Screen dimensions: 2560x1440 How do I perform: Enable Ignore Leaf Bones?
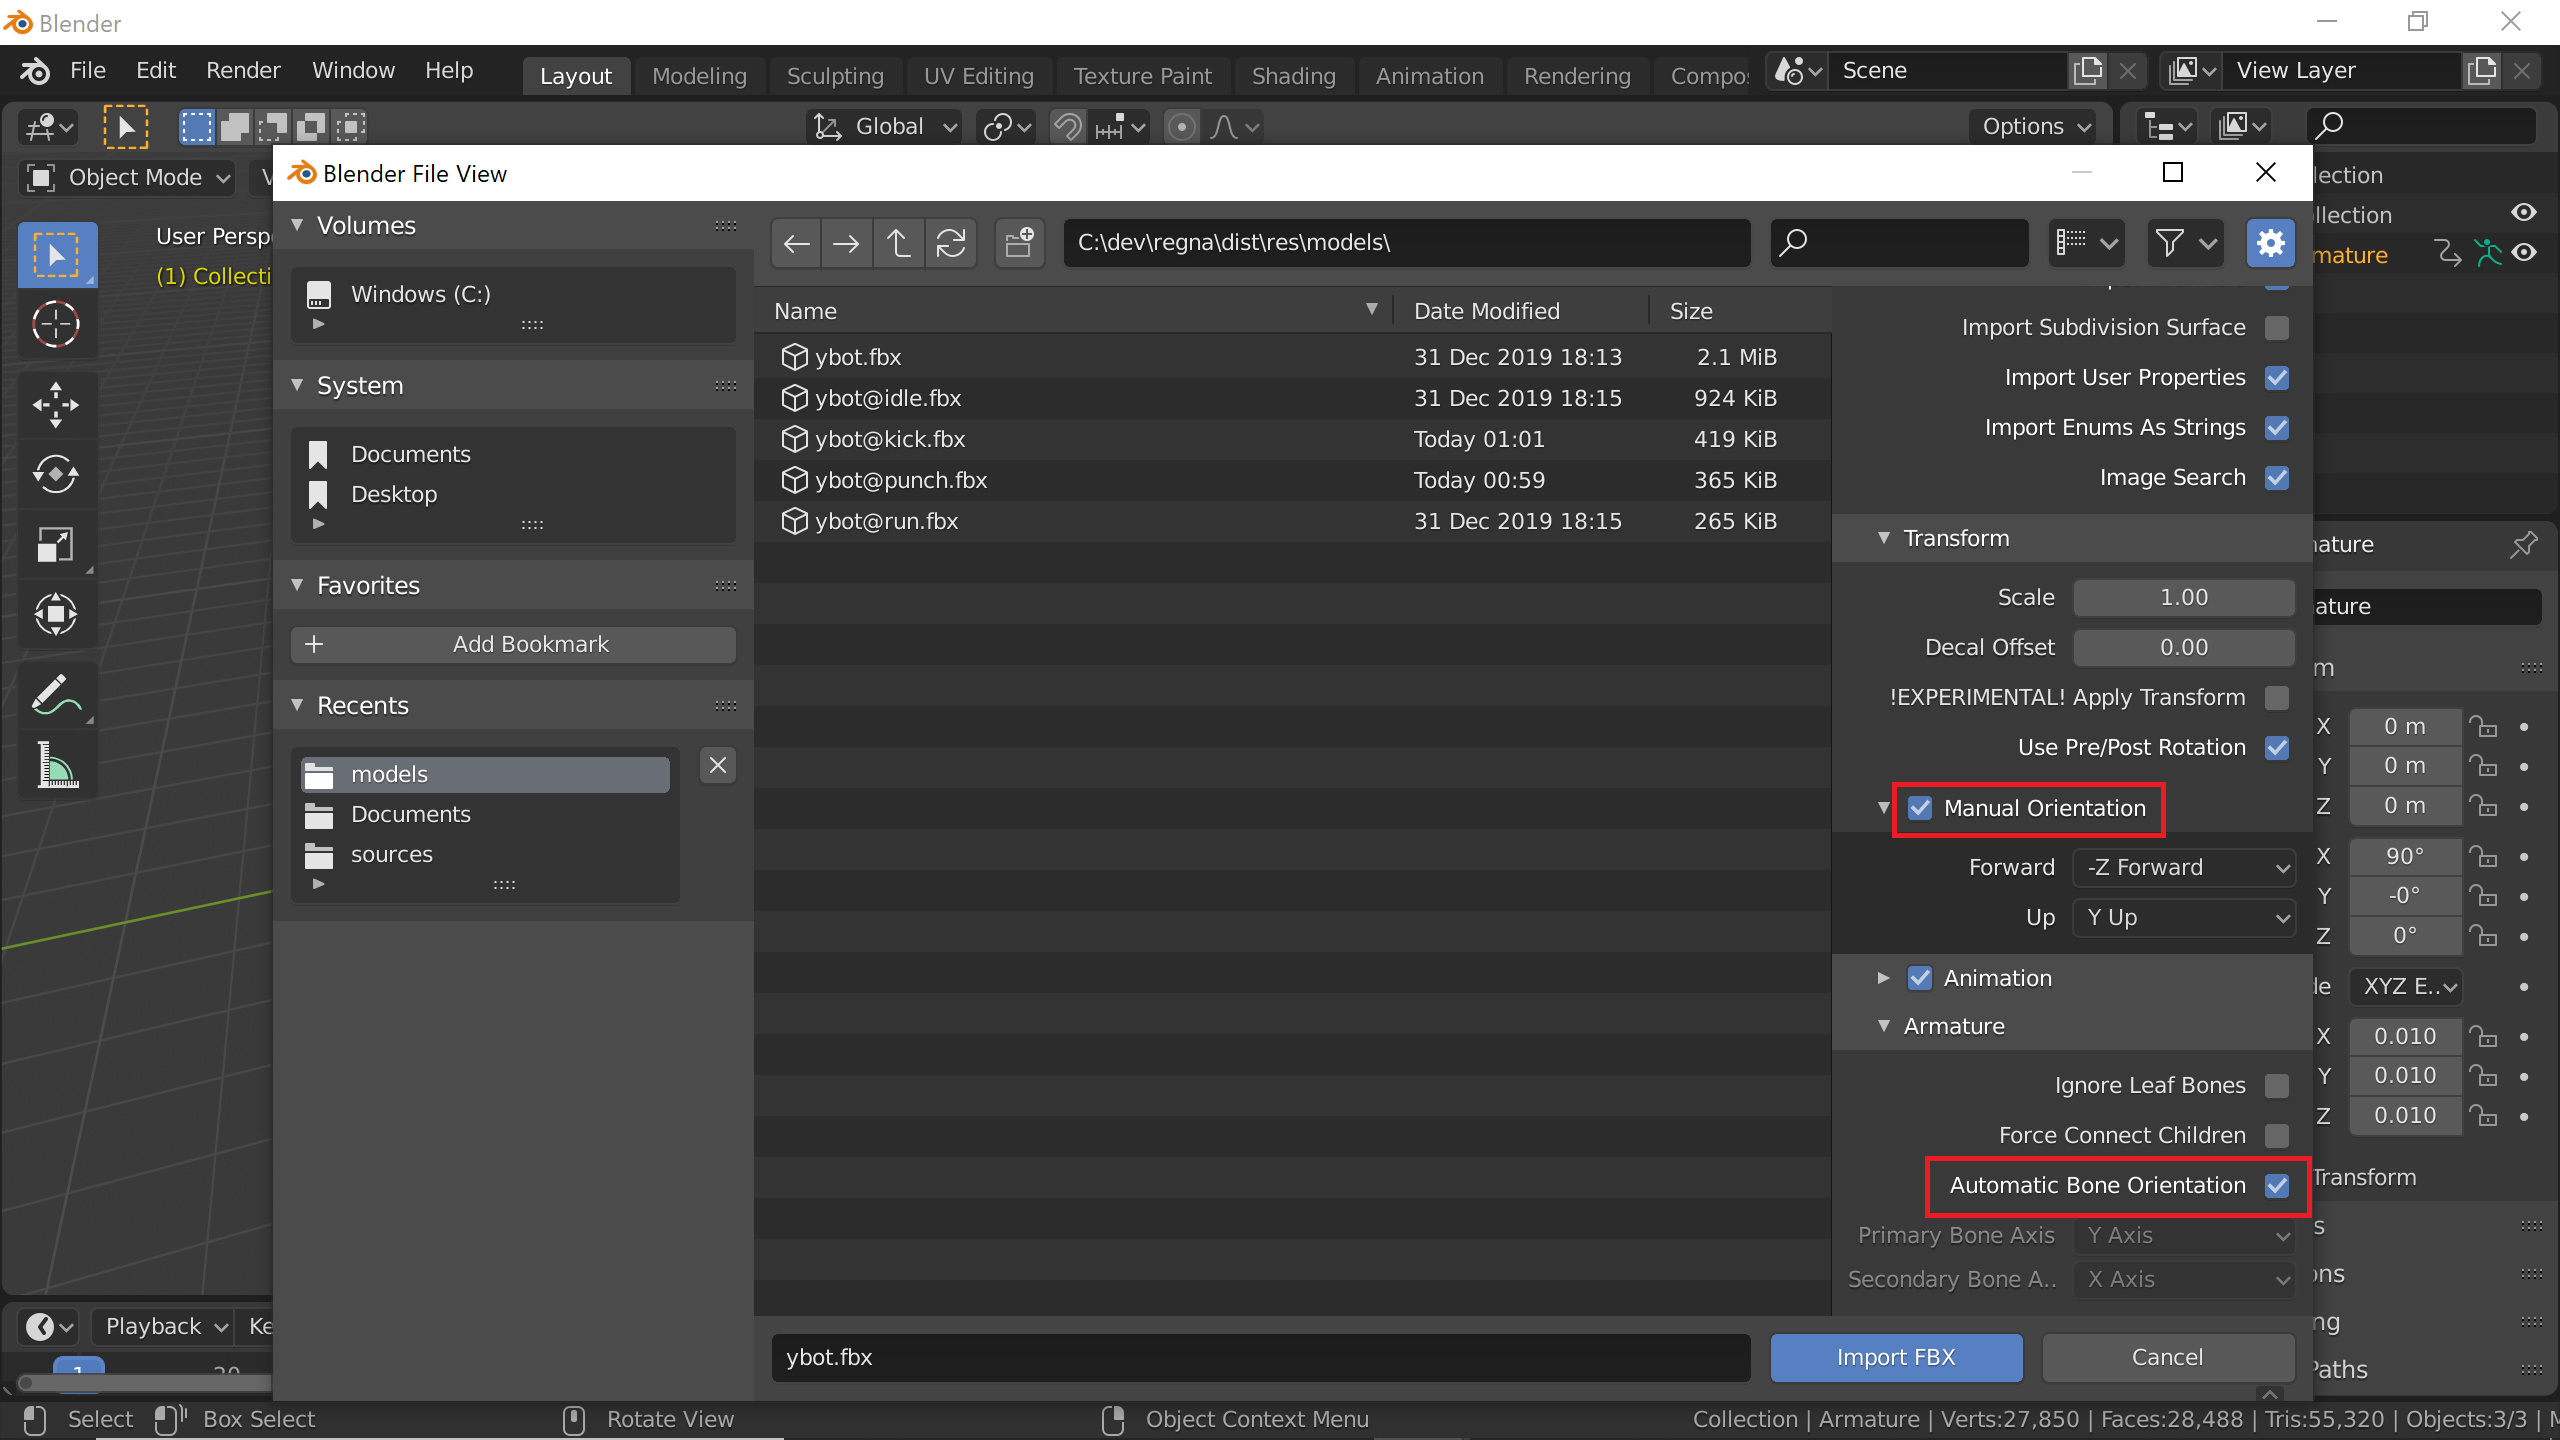click(2277, 1086)
